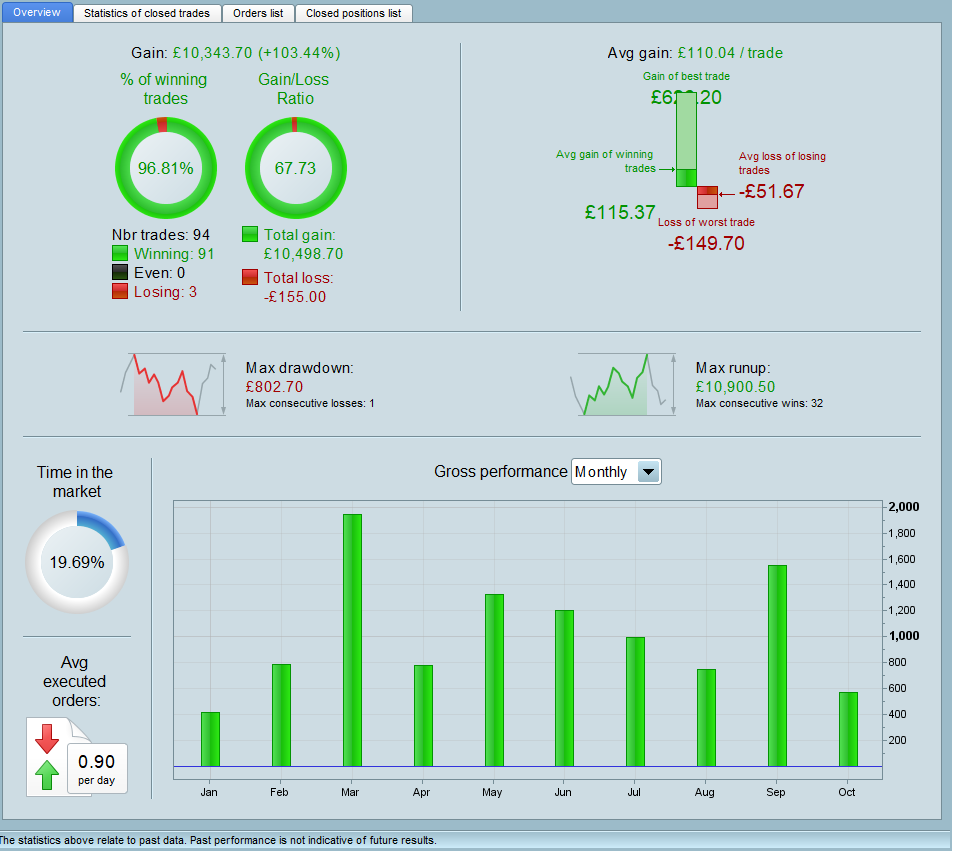Viewport: 956px width, 851px height.
Task: Click the £115.37 avg winning gain value
Action: pyautogui.click(x=620, y=212)
